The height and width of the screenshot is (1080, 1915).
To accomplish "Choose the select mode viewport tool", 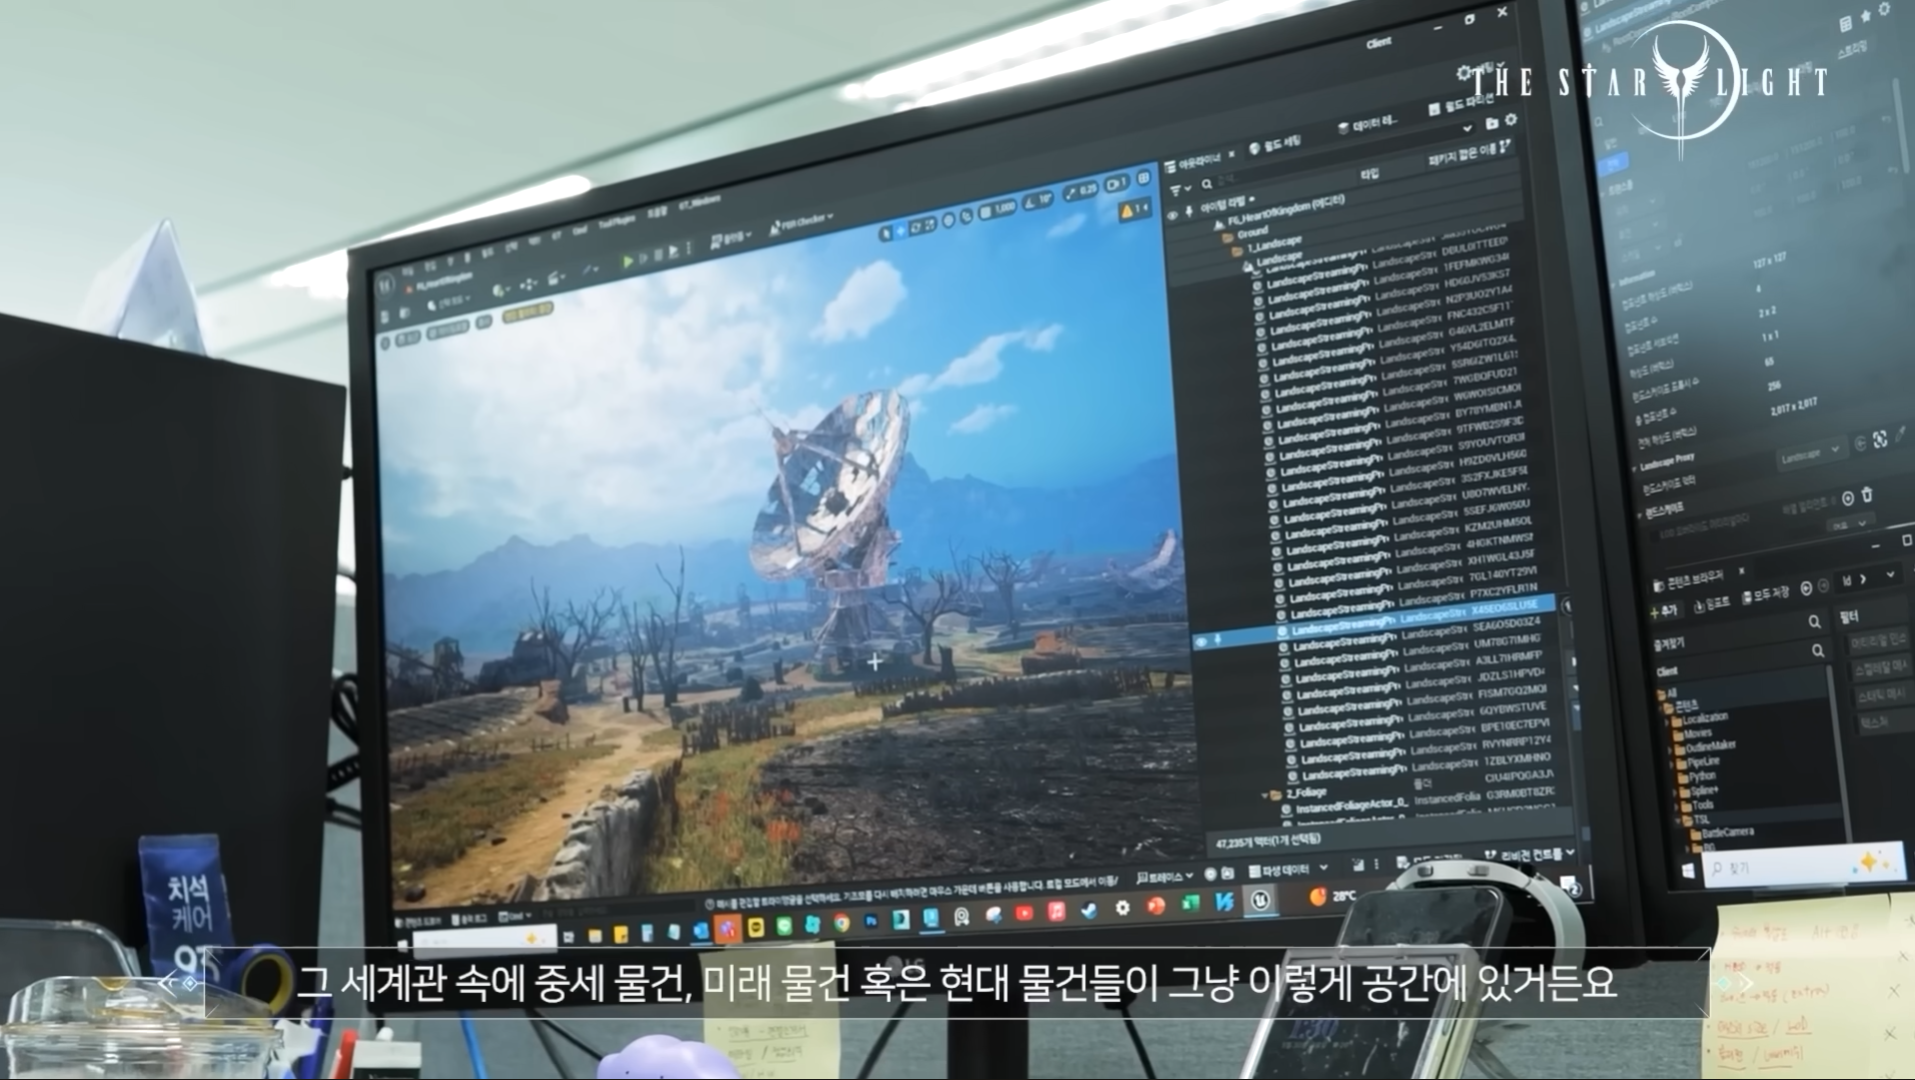I will 886,233.
